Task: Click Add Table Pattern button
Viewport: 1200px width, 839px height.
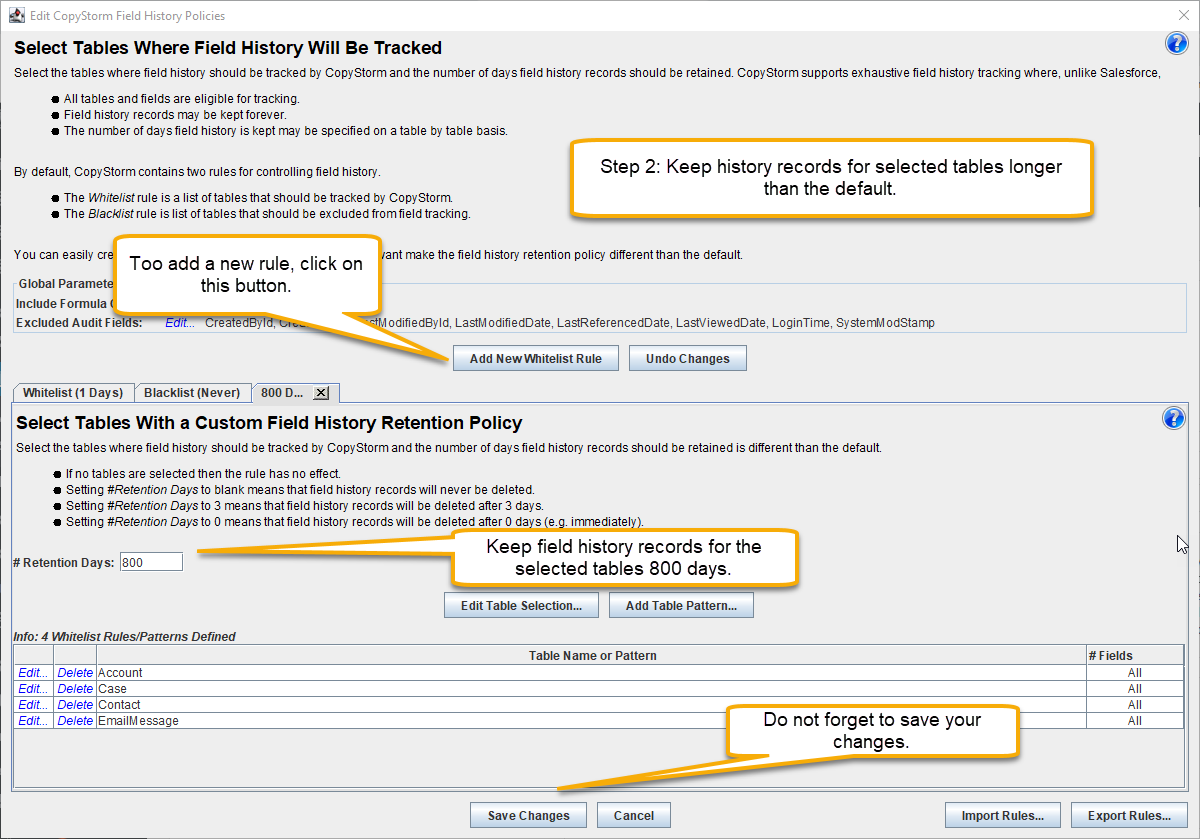Action: tap(681, 605)
